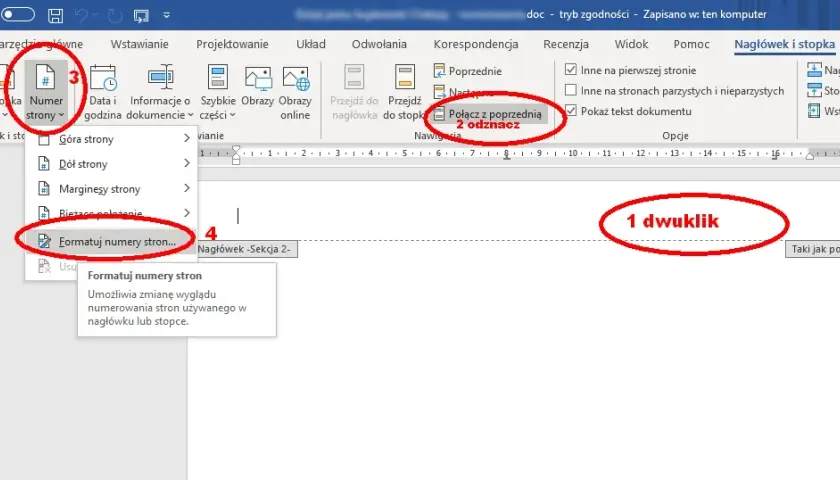This screenshot has height=480, width=840.
Task: Open Informacje o dokumencie dropdown
Action: 160,92
